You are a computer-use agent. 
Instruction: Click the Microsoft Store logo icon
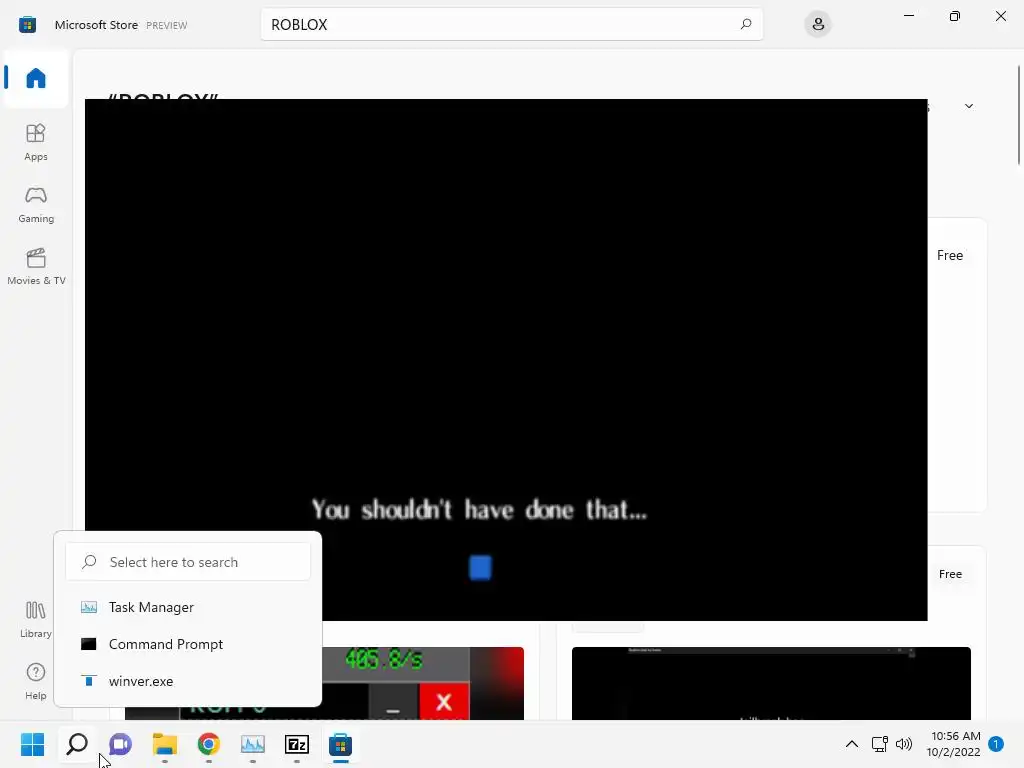(27, 25)
